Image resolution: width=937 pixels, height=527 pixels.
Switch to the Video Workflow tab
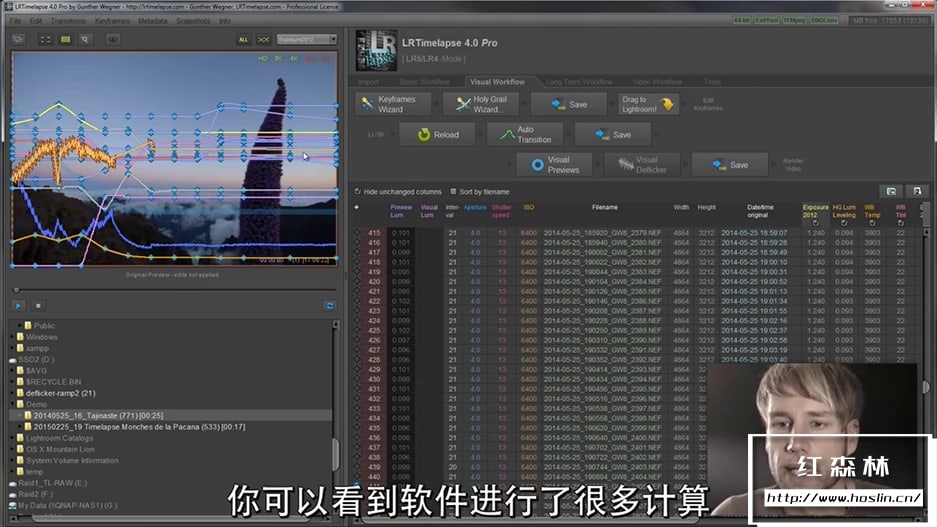pyautogui.click(x=657, y=82)
